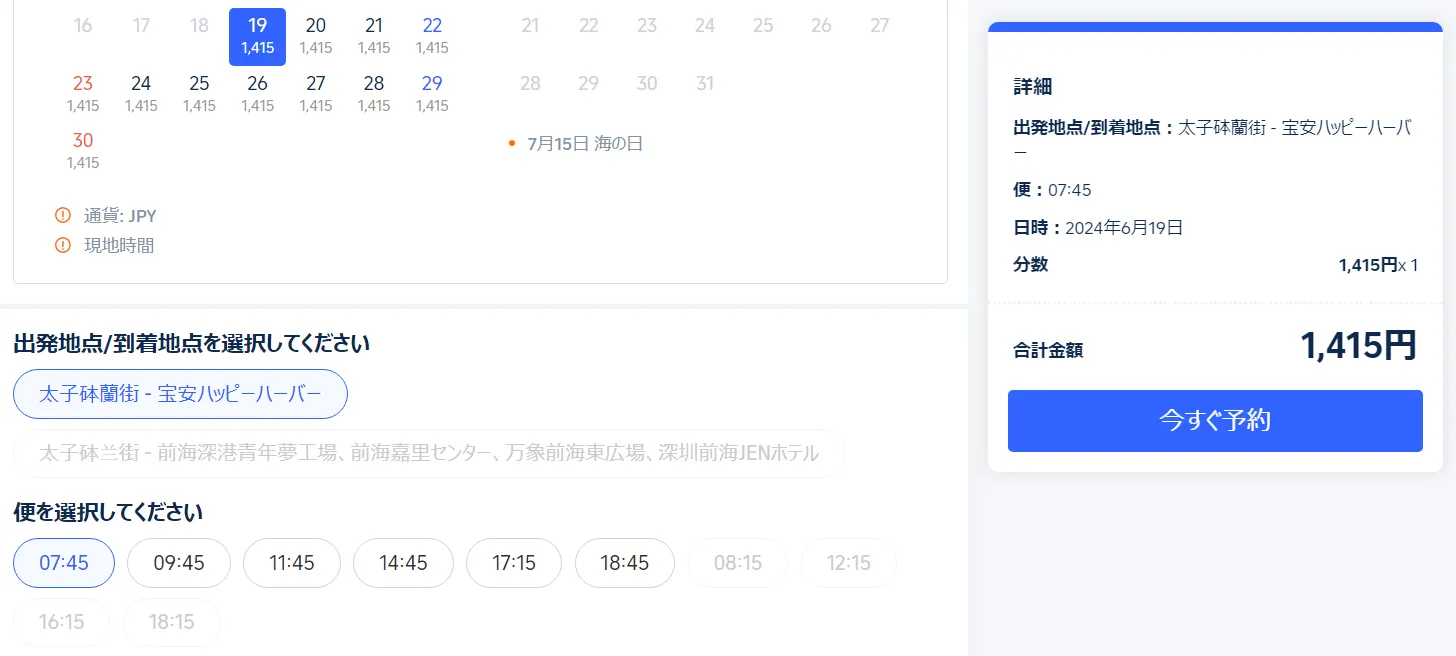Select route 太子砵蘭街 - 宝安ハッピーハーバー
Viewport: 1456px width, 656px height.
(180, 394)
